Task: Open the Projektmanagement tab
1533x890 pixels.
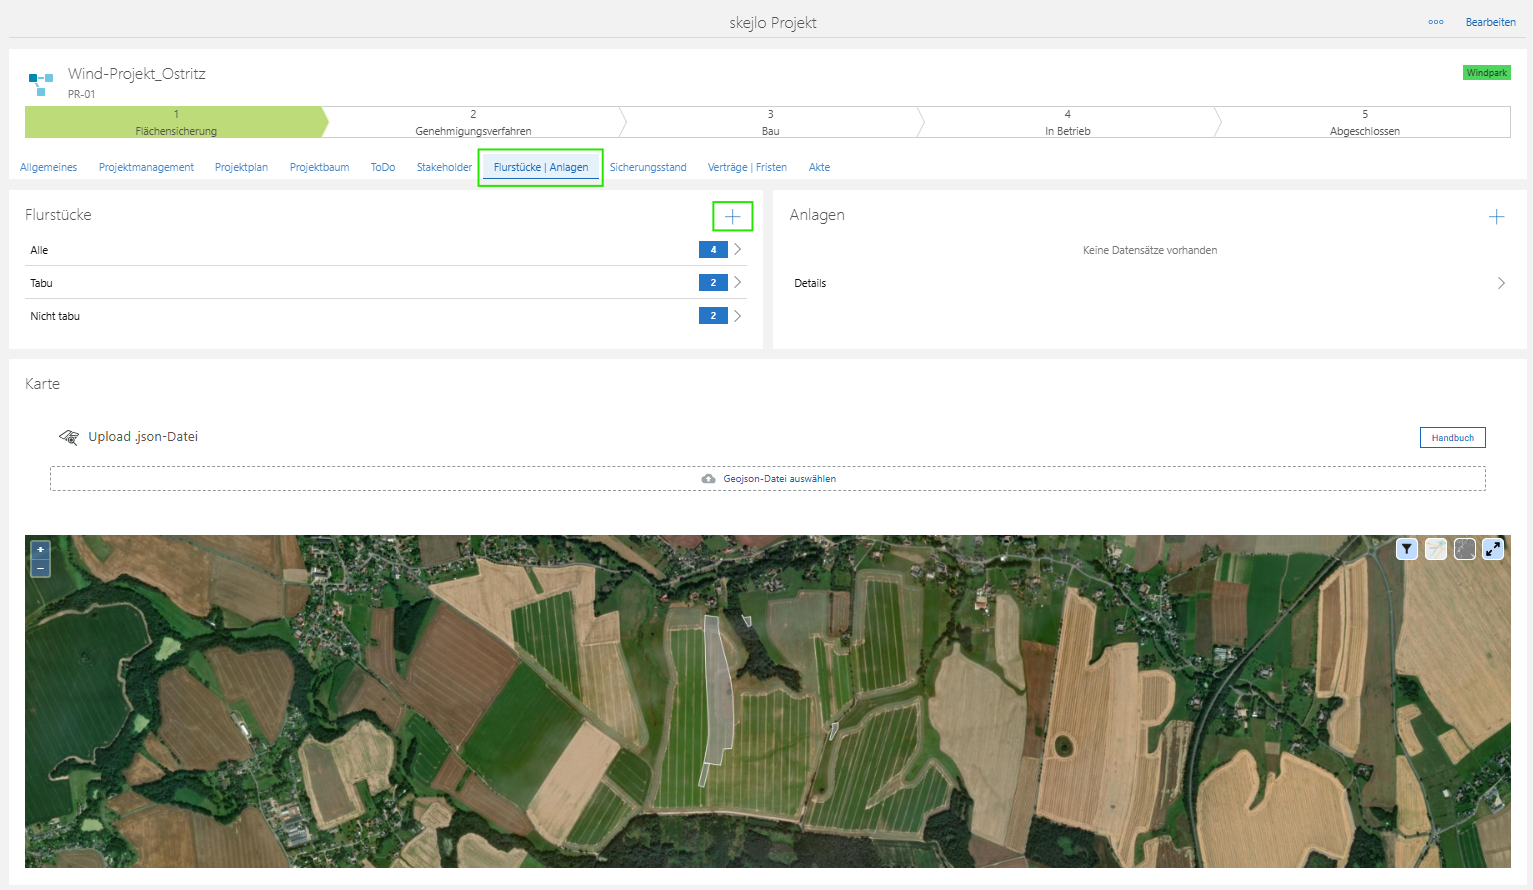Action: point(146,167)
